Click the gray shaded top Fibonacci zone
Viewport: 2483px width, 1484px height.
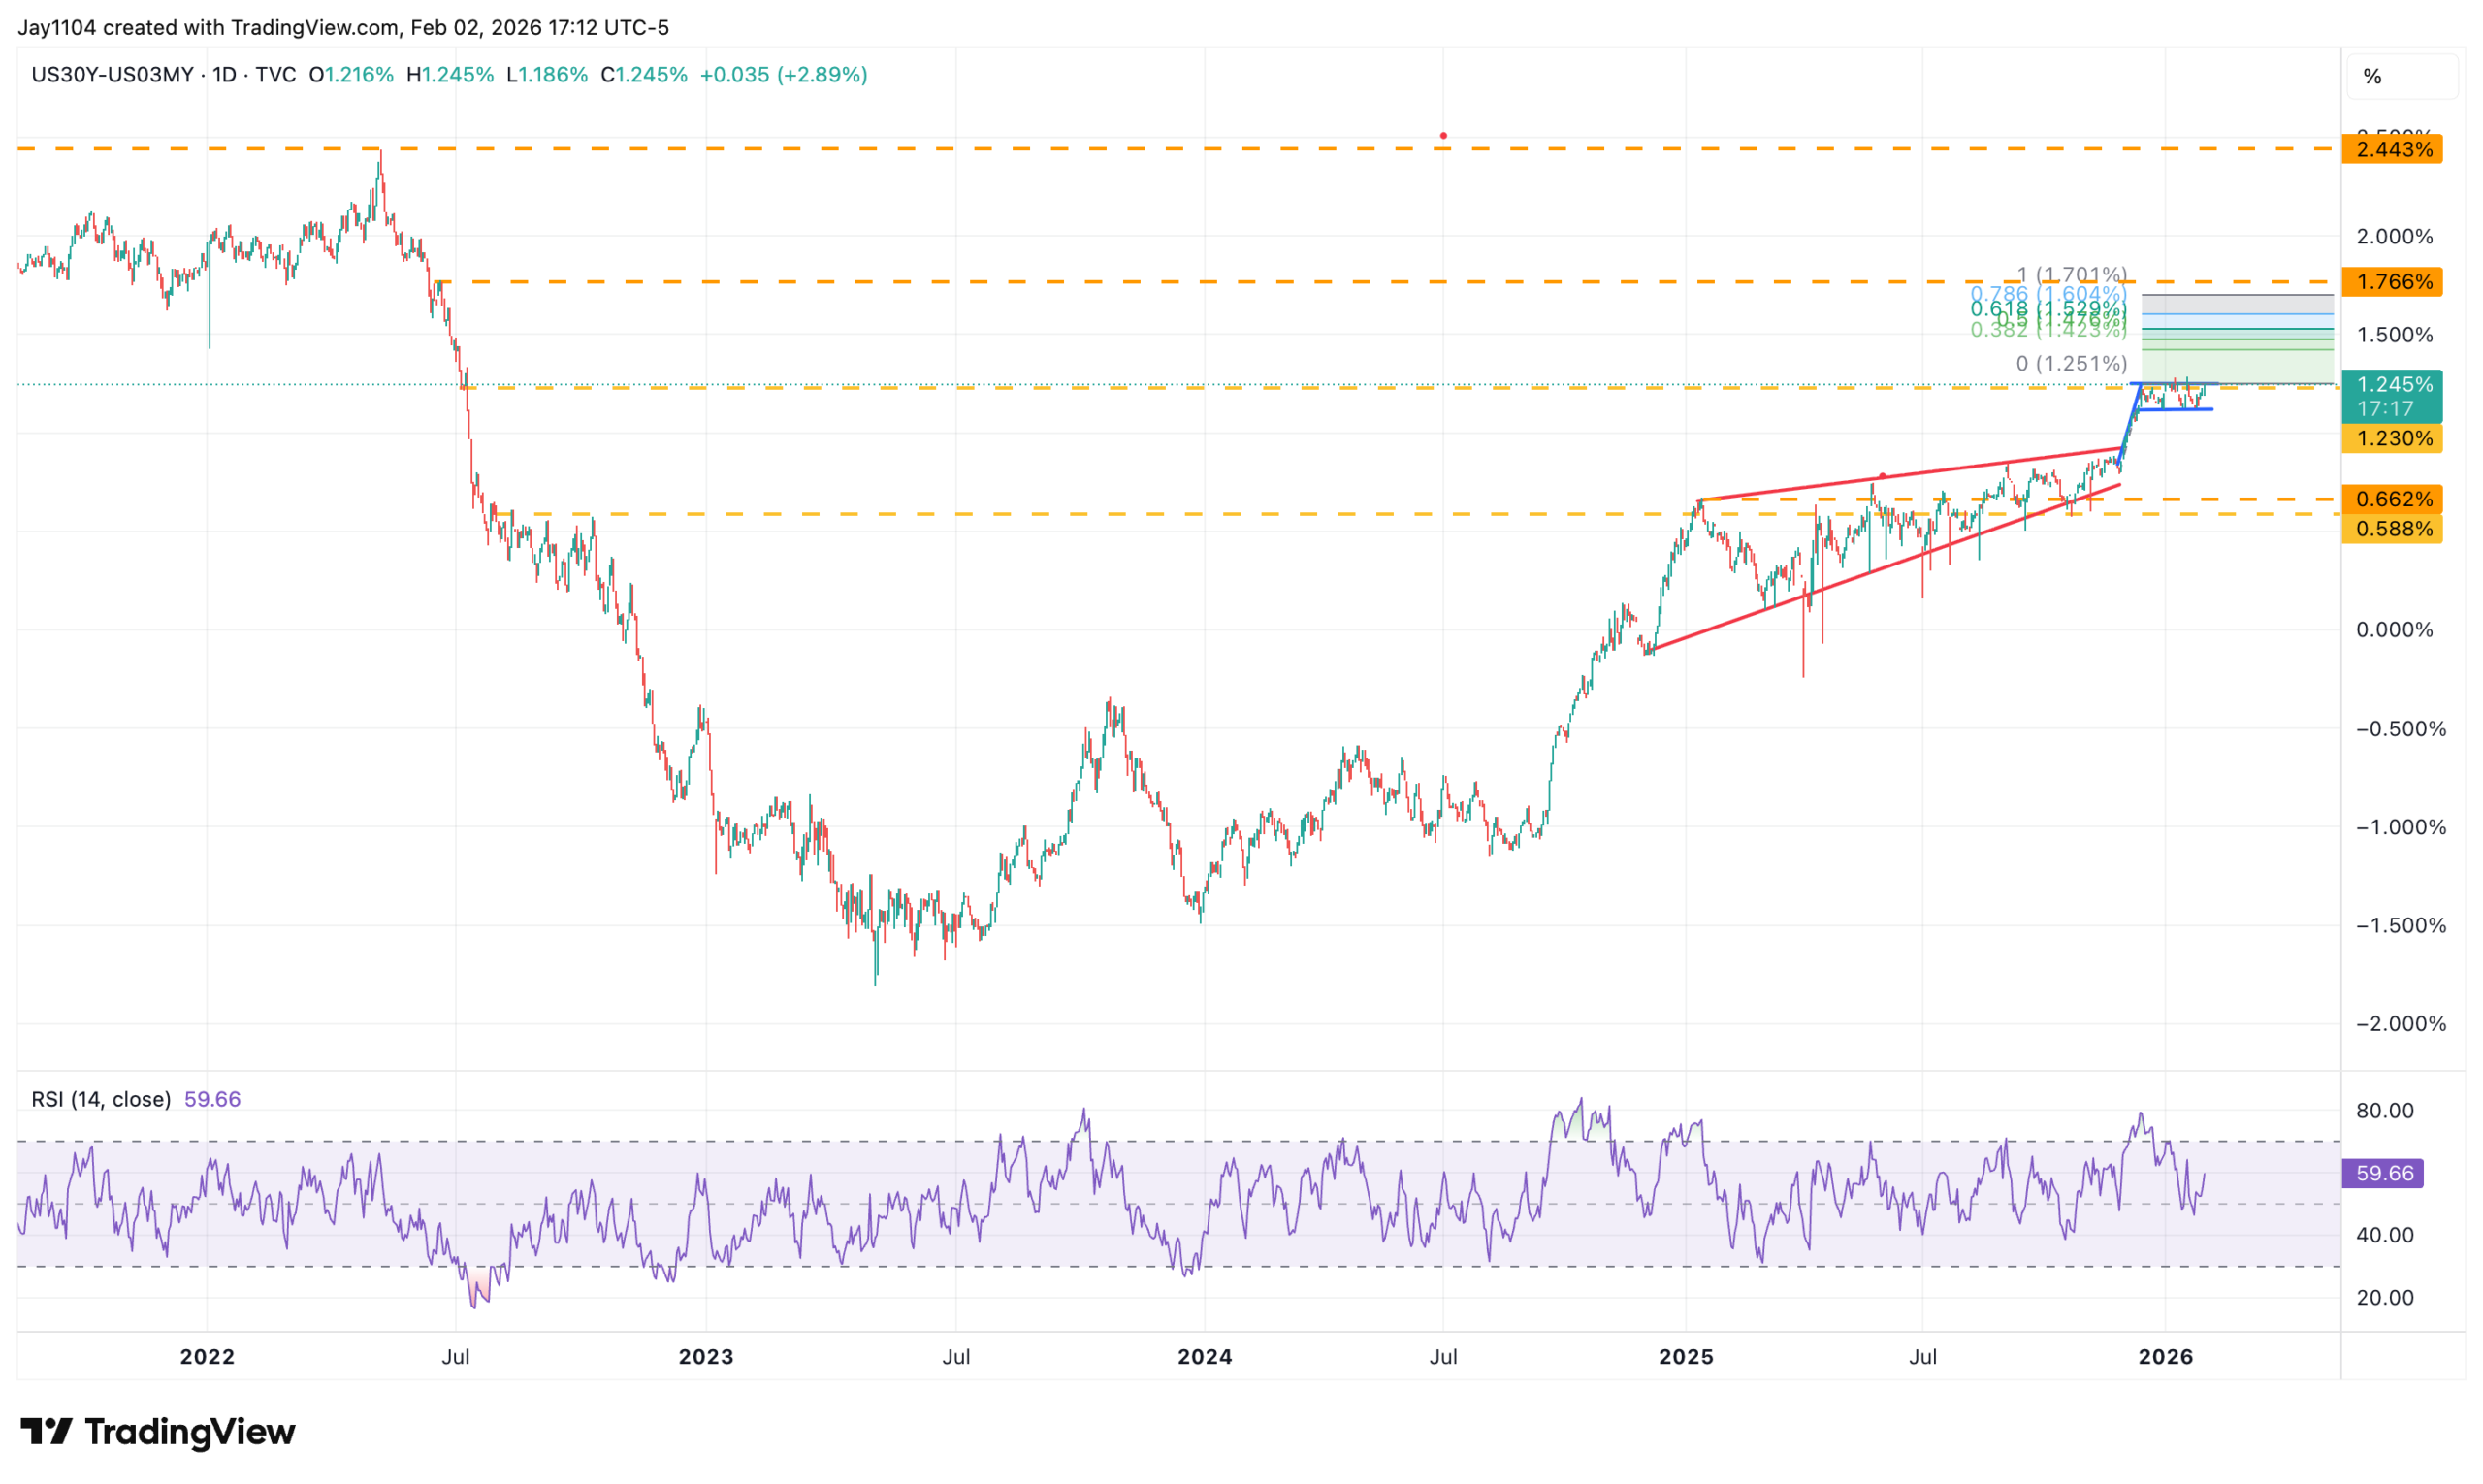click(x=2237, y=304)
